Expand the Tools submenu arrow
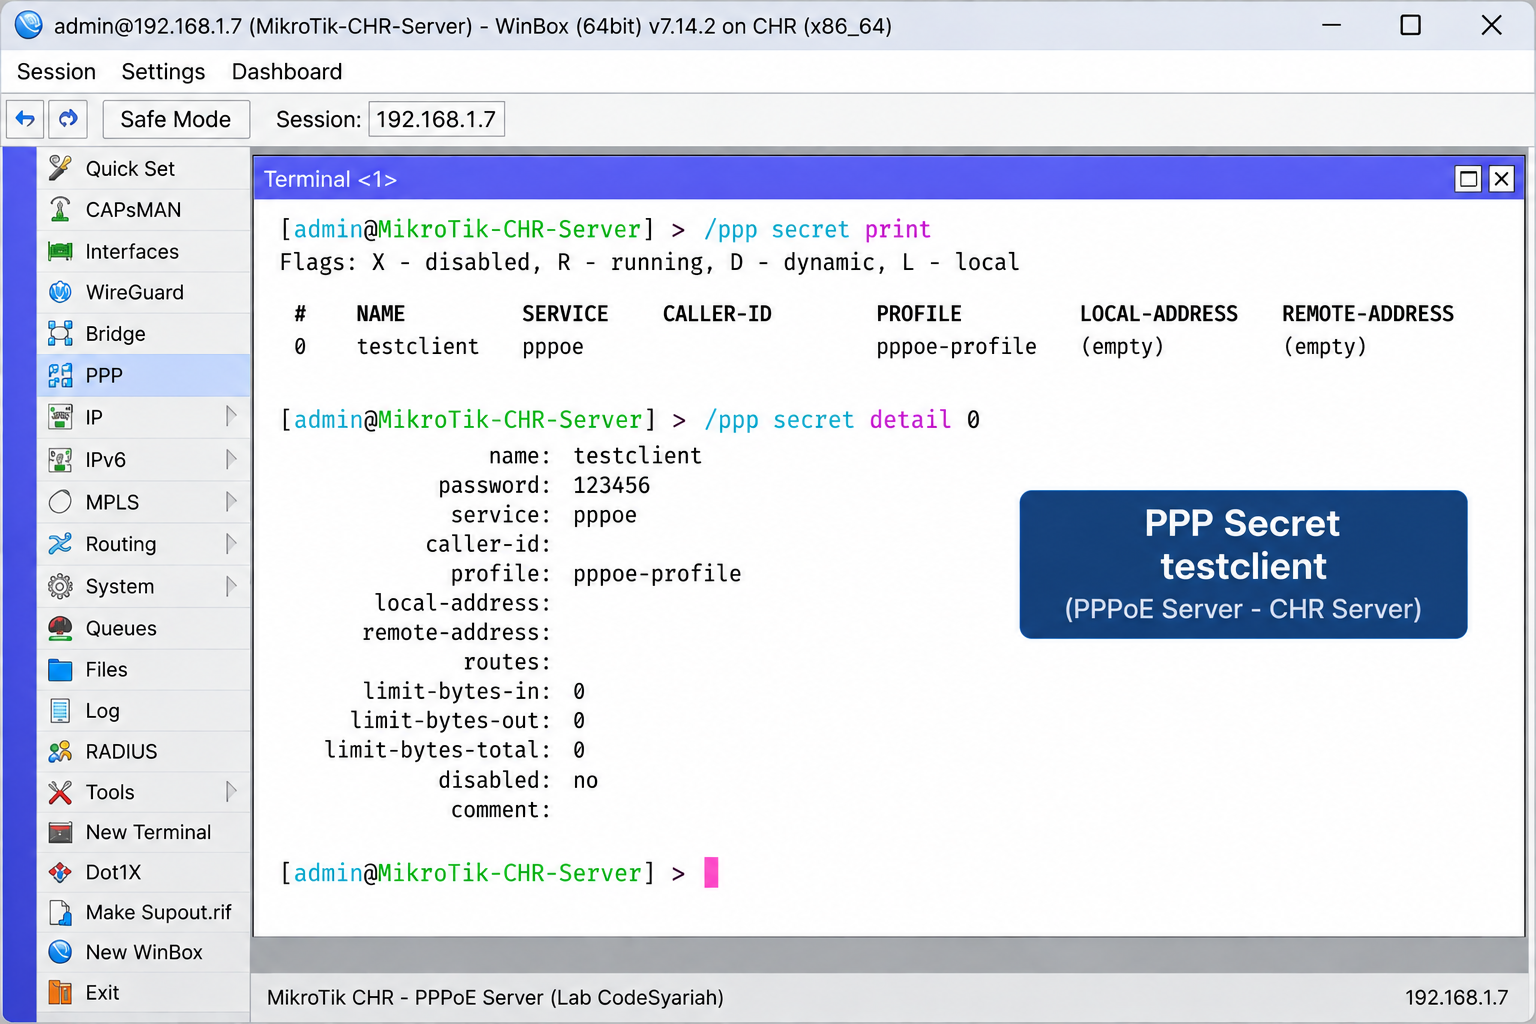The height and width of the screenshot is (1024, 1536). [231, 792]
